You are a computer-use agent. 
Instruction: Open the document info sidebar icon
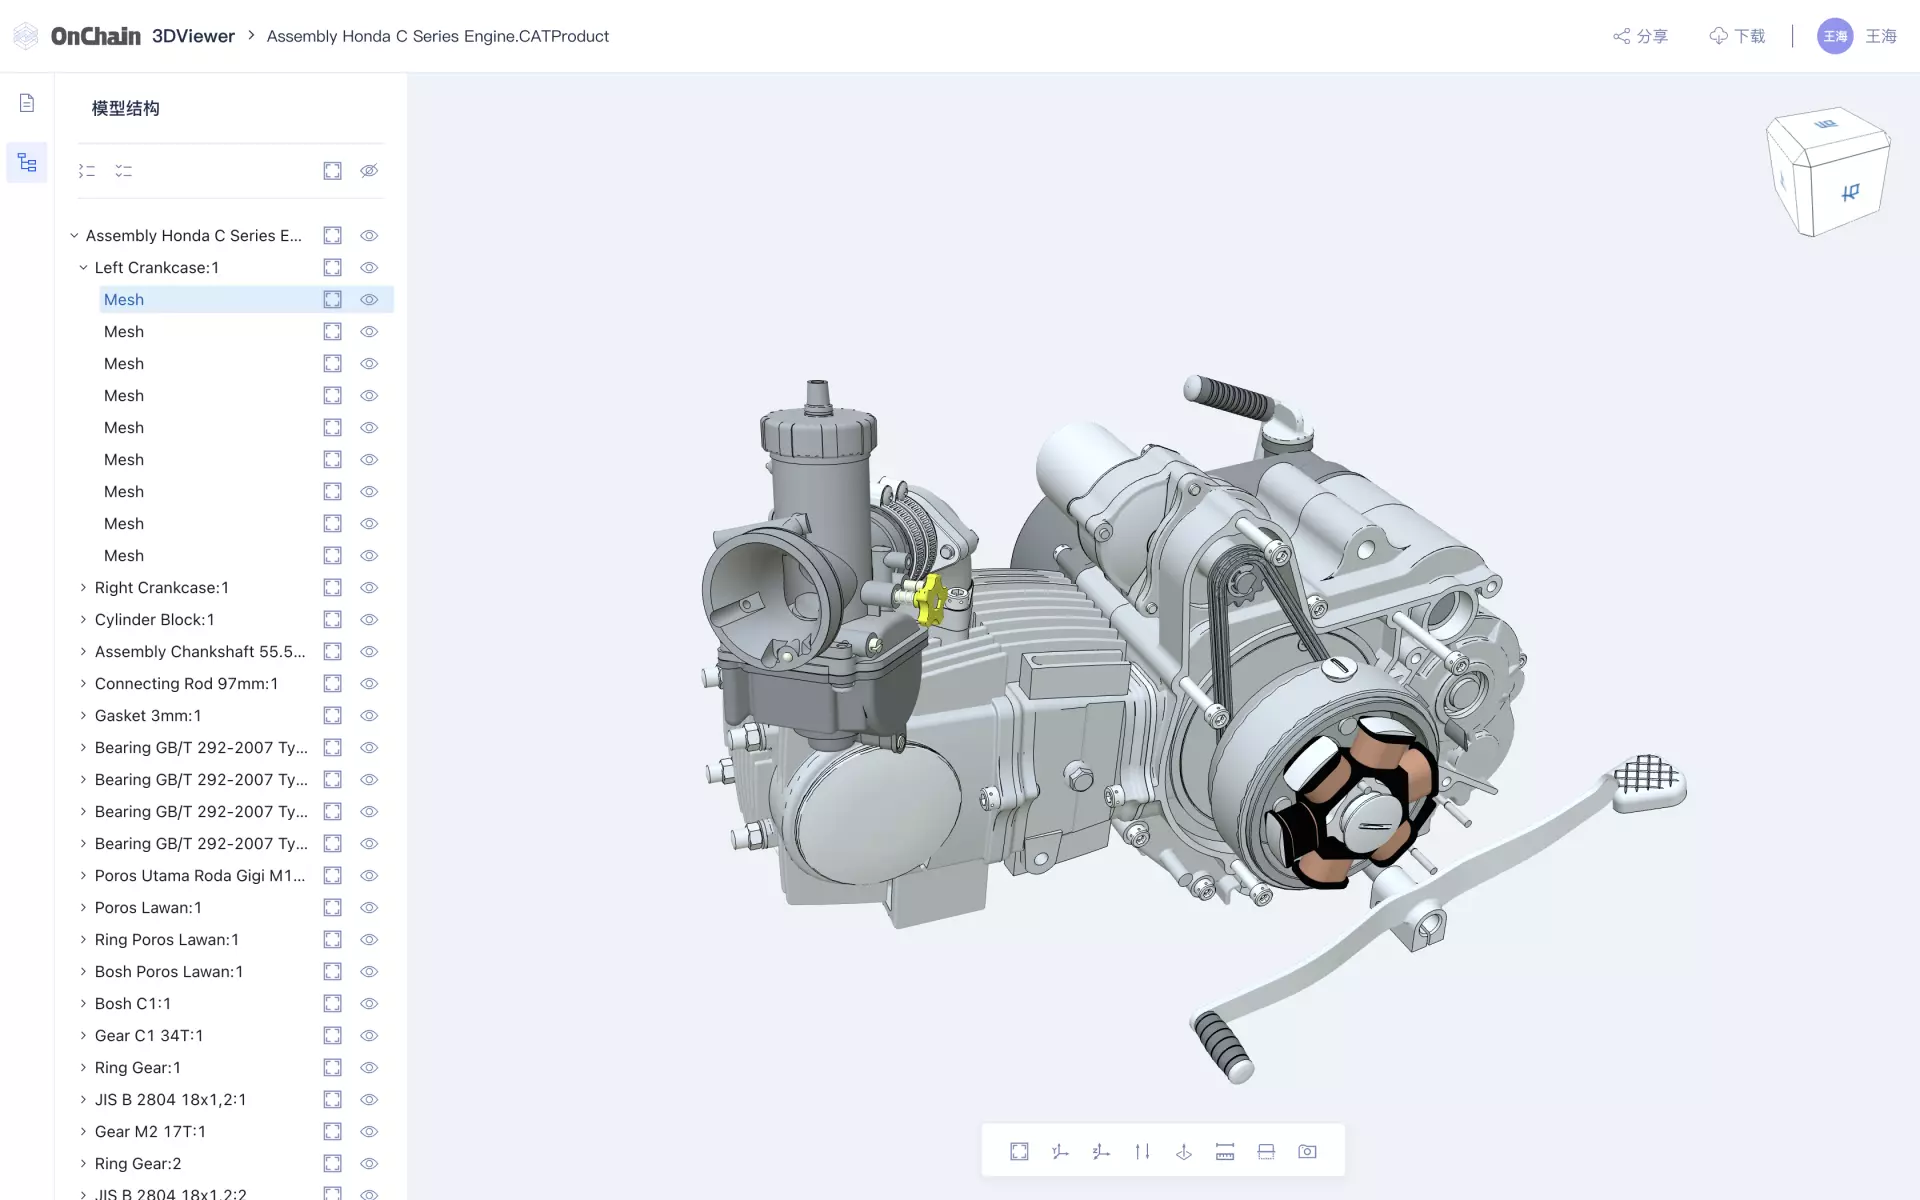click(x=27, y=103)
